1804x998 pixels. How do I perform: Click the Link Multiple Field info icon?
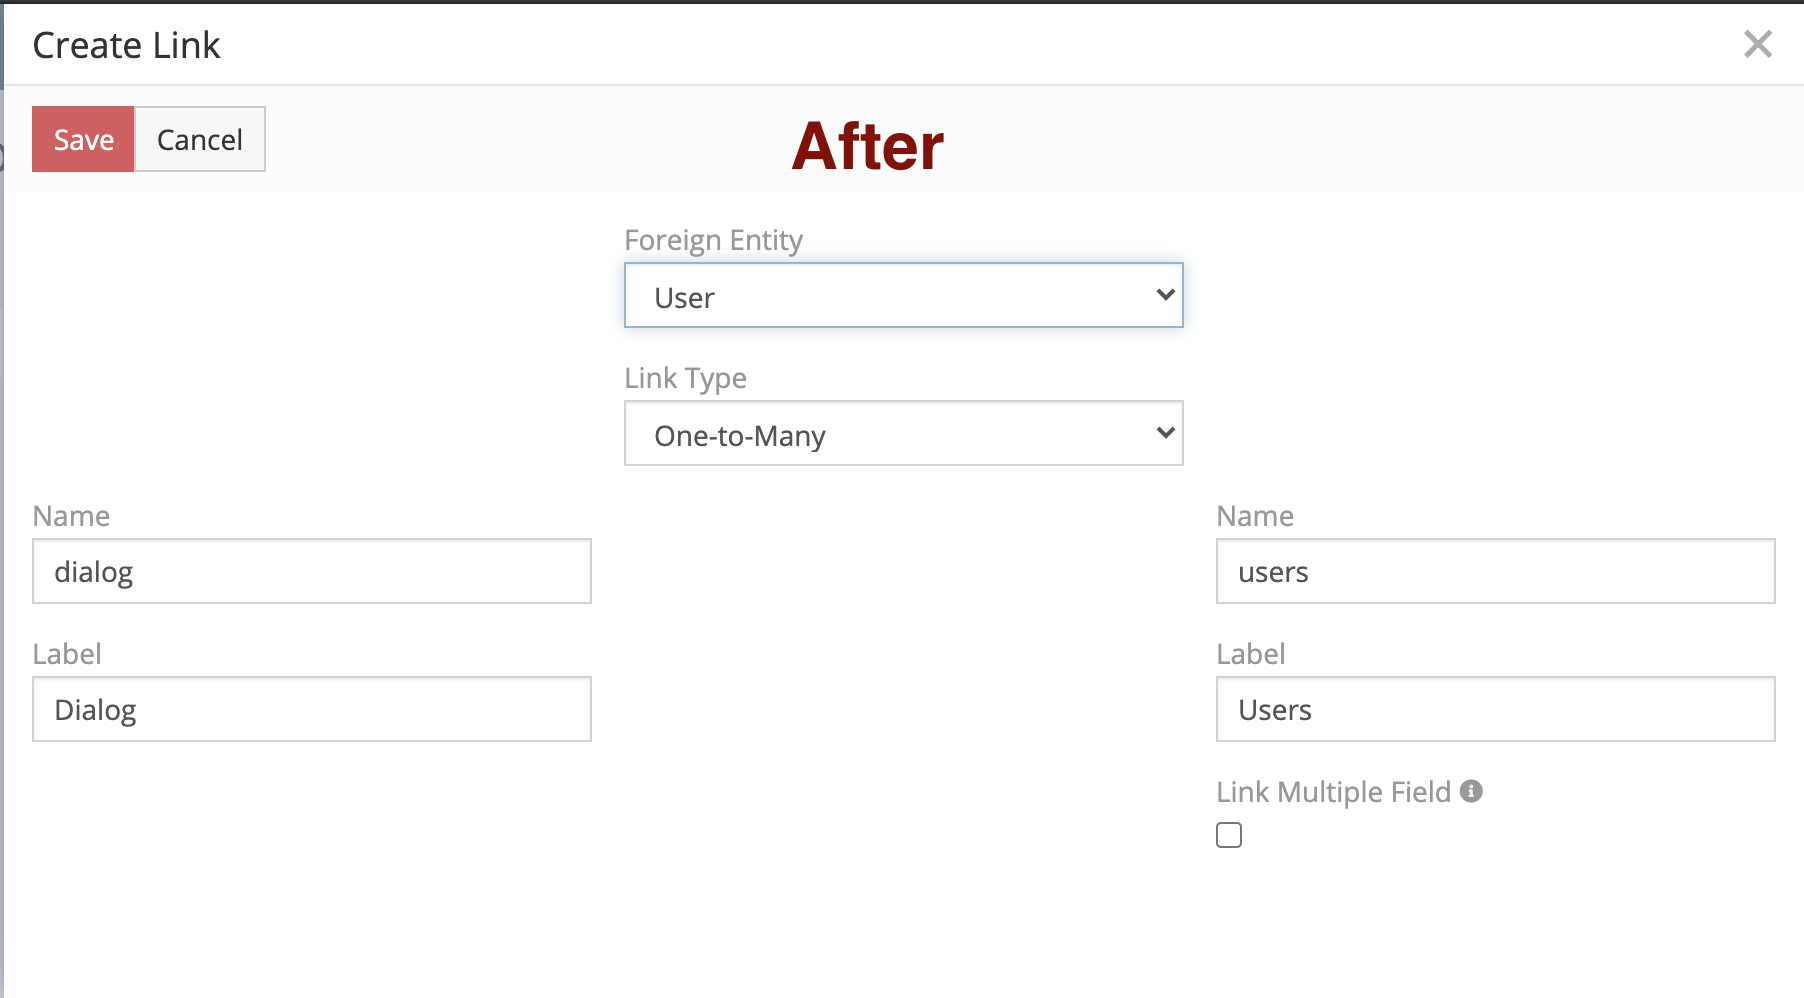pos(1471,791)
